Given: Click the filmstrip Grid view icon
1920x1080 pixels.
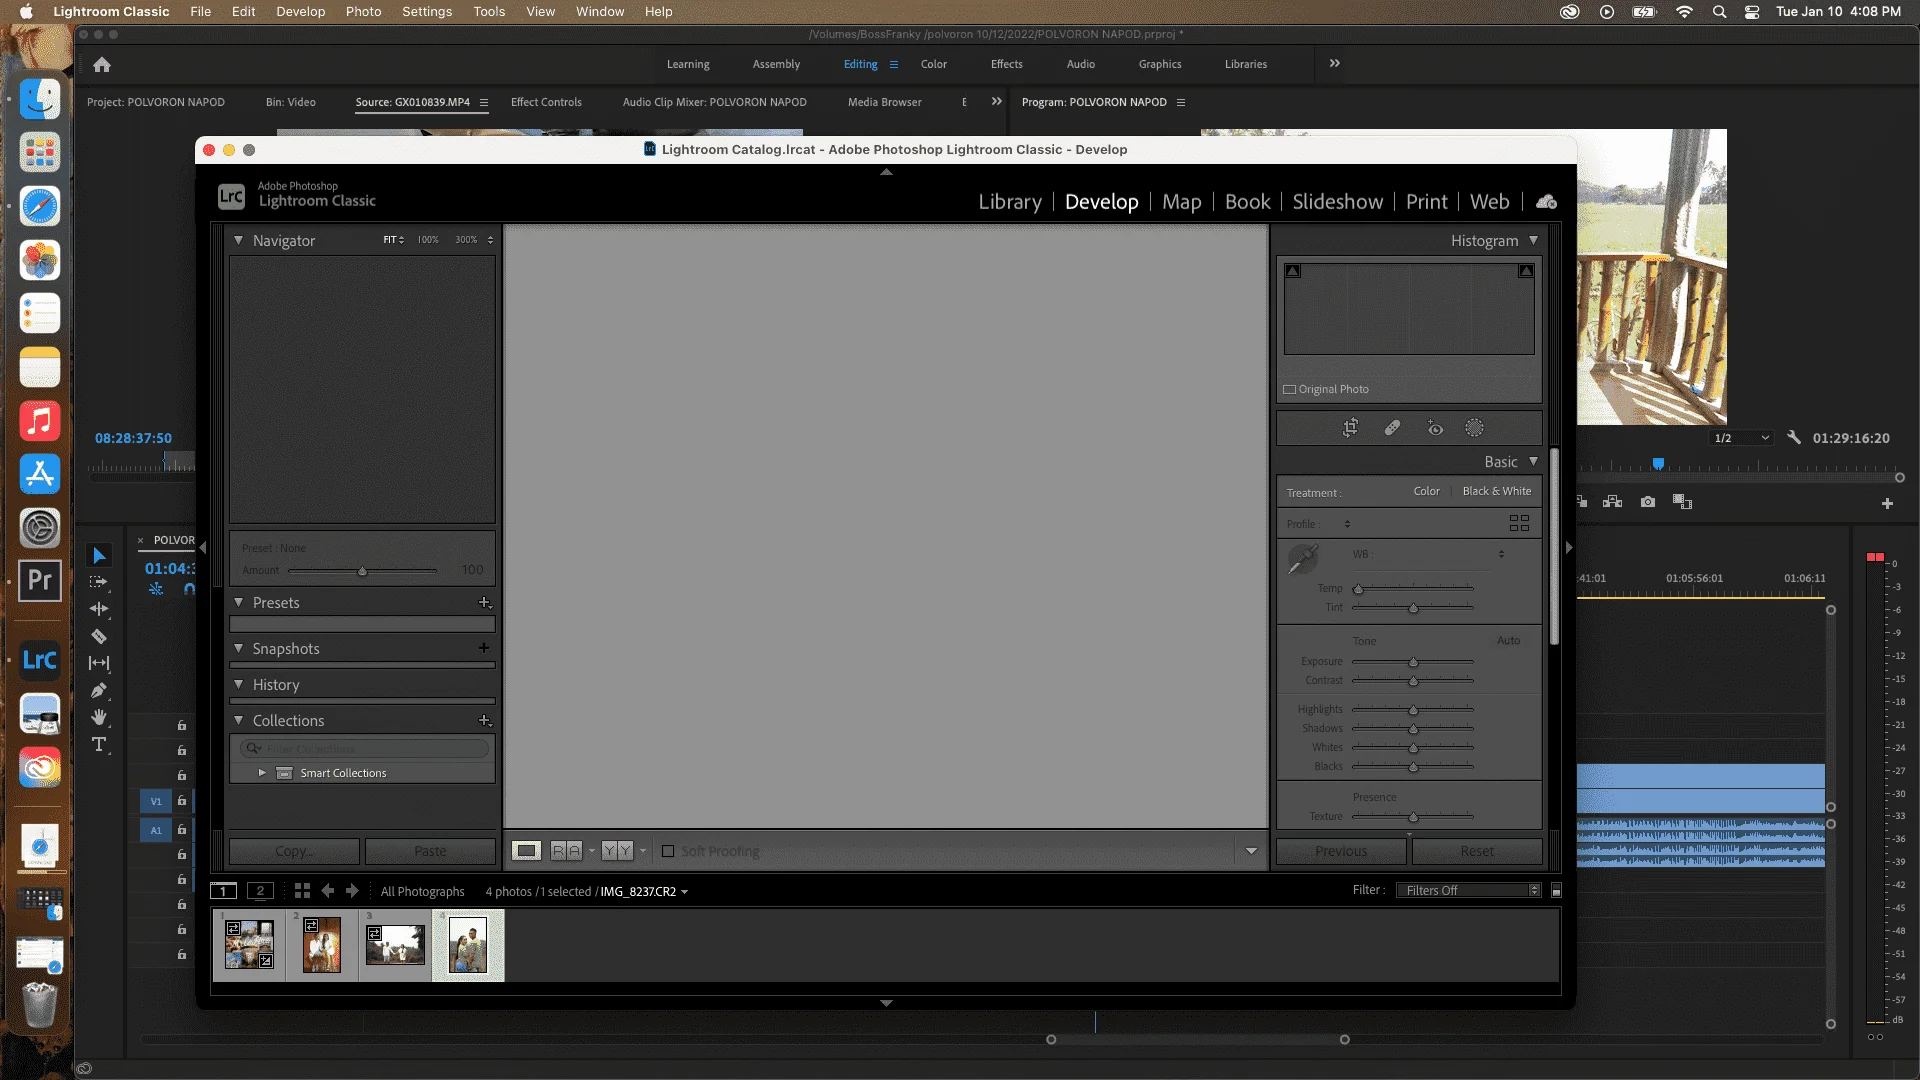Looking at the screenshot, I should [x=302, y=890].
